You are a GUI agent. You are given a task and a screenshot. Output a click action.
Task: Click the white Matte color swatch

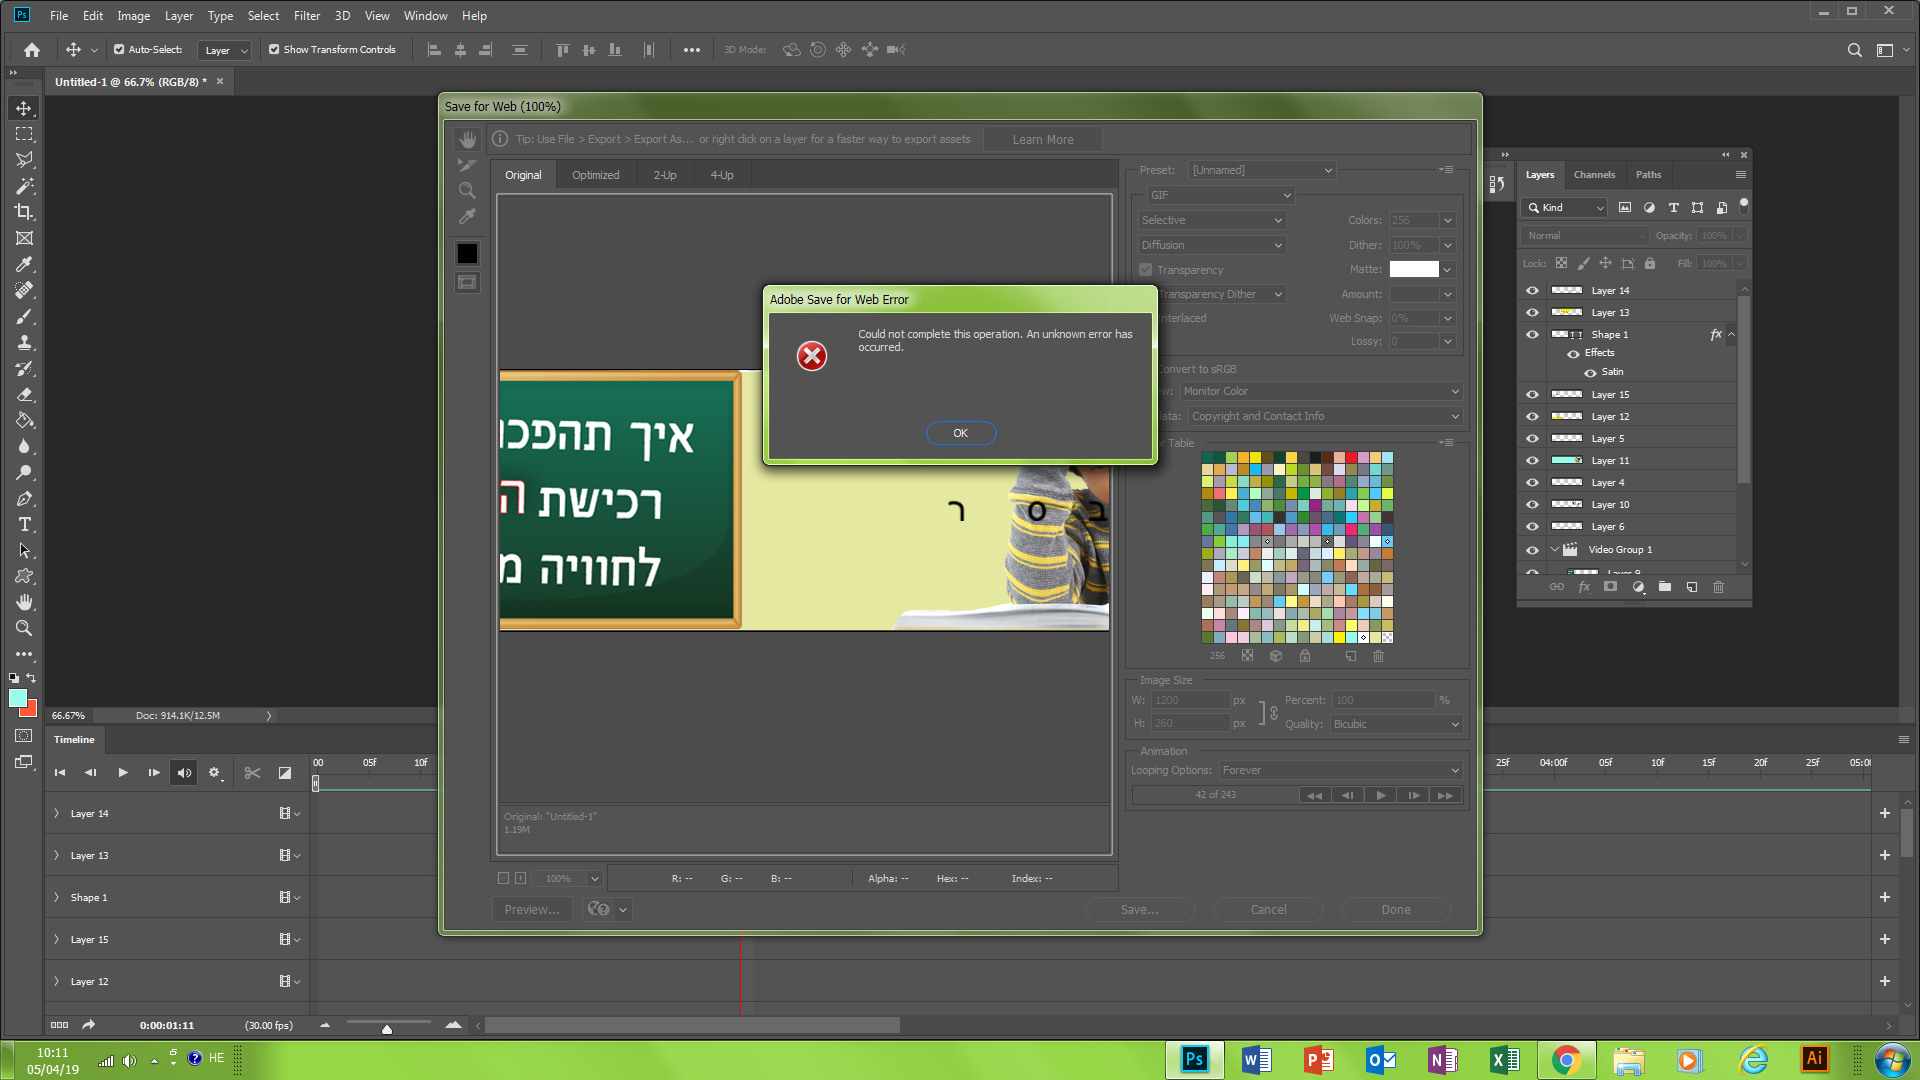1413,269
